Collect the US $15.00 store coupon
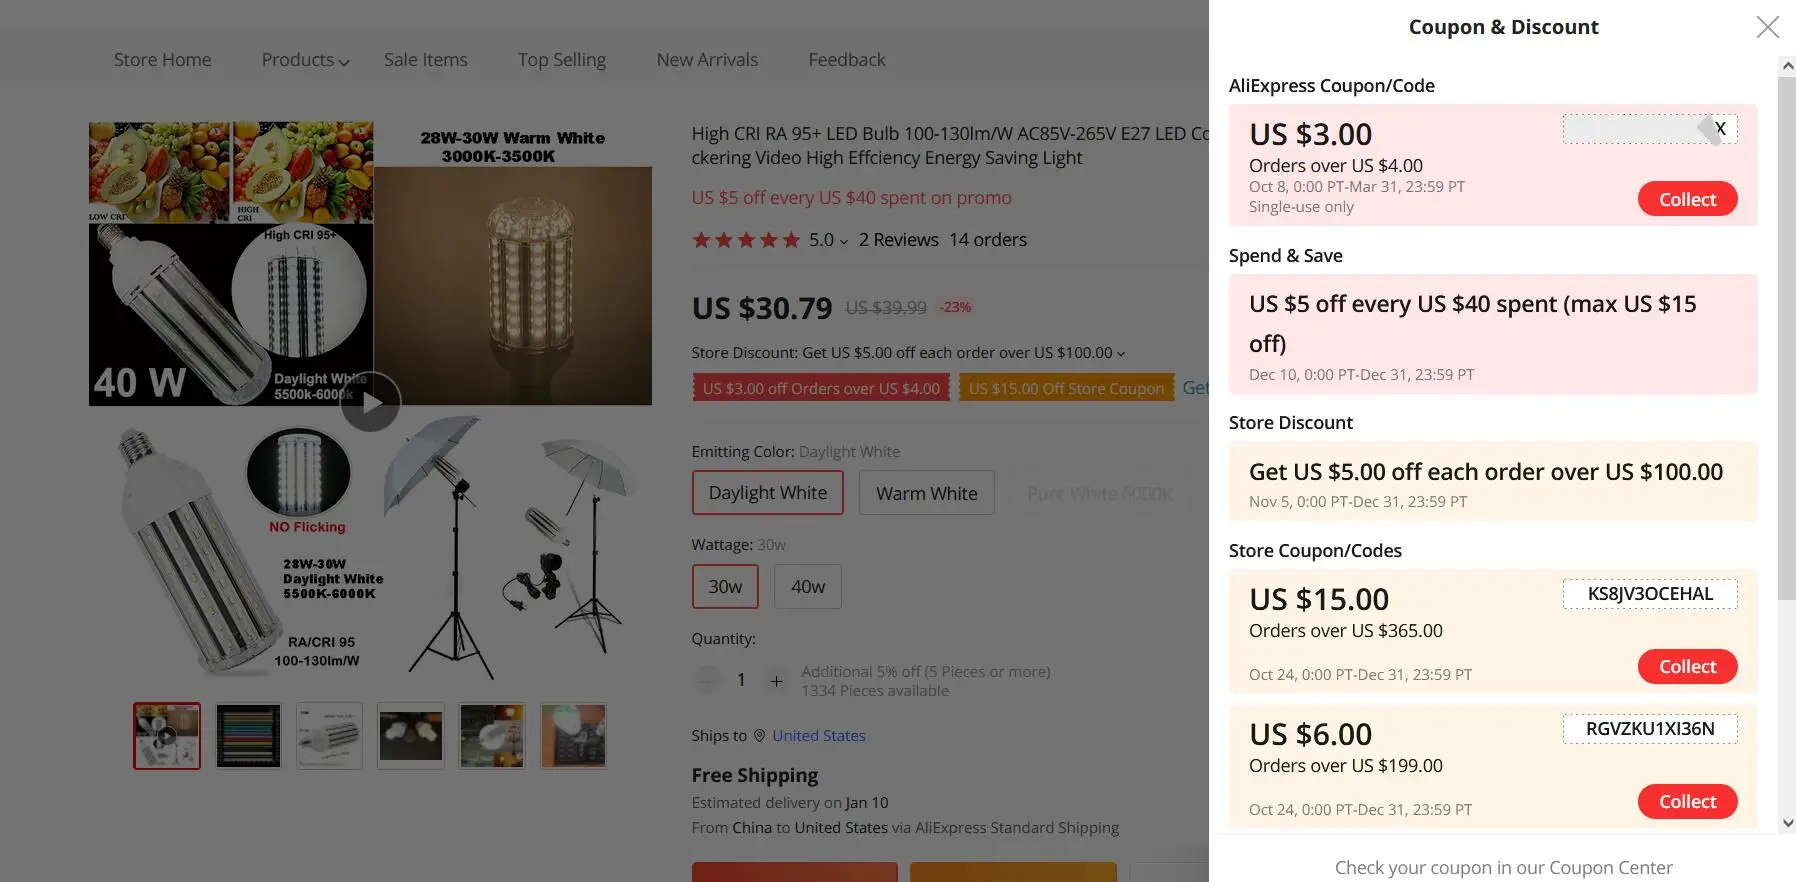The width and height of the screenshot is (1796, 882). pos(1687,667)
